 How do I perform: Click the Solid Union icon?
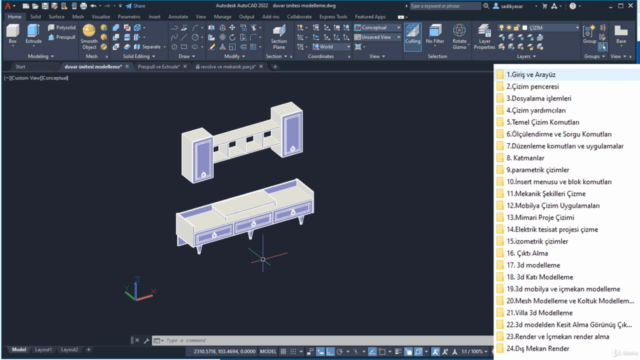[x=116, y=27]
